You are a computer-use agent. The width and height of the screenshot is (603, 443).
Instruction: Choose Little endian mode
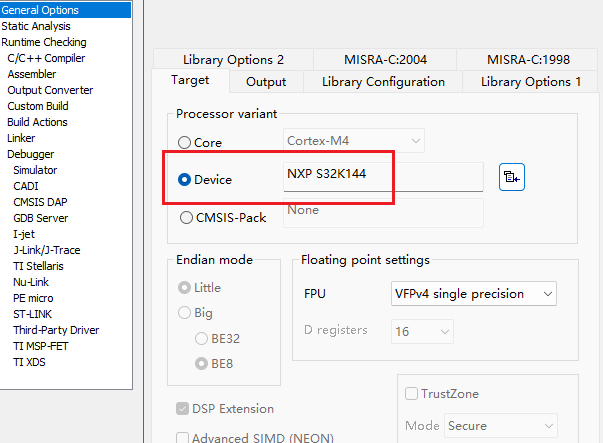click(185, 288)
